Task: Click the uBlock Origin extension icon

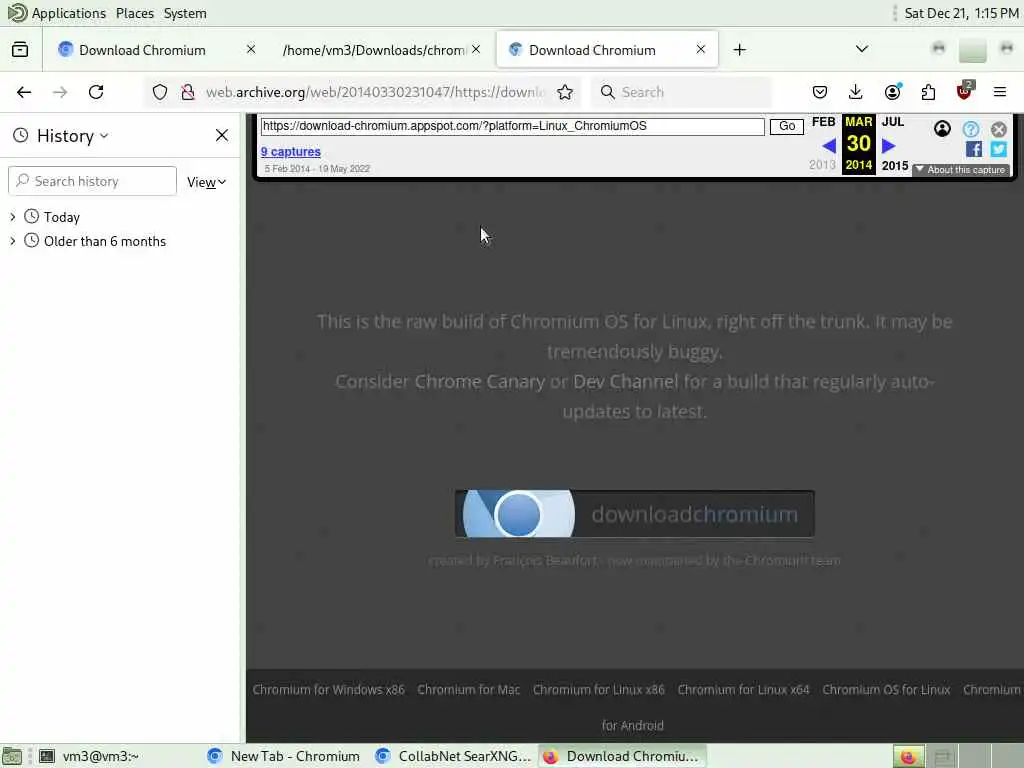Action: pyautogui.click(x=964, y=91)
